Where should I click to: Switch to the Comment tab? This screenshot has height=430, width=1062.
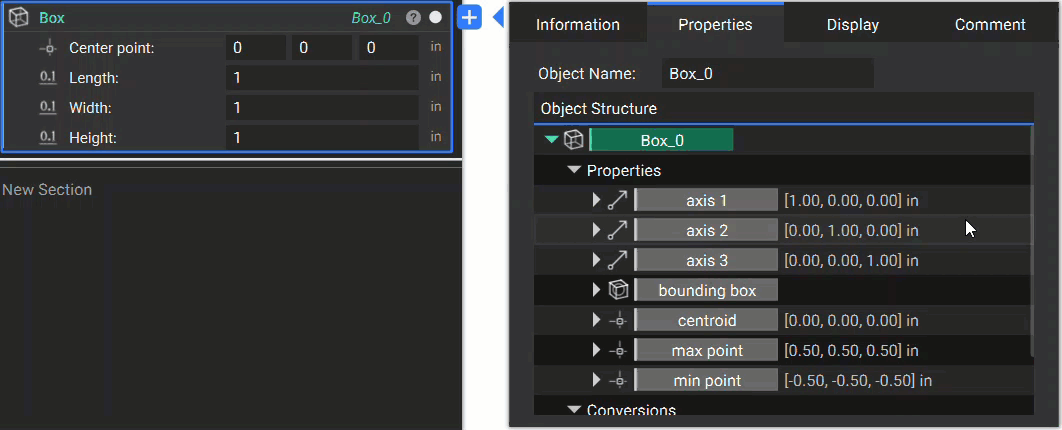pyautogui.click(x=990, y=24)
